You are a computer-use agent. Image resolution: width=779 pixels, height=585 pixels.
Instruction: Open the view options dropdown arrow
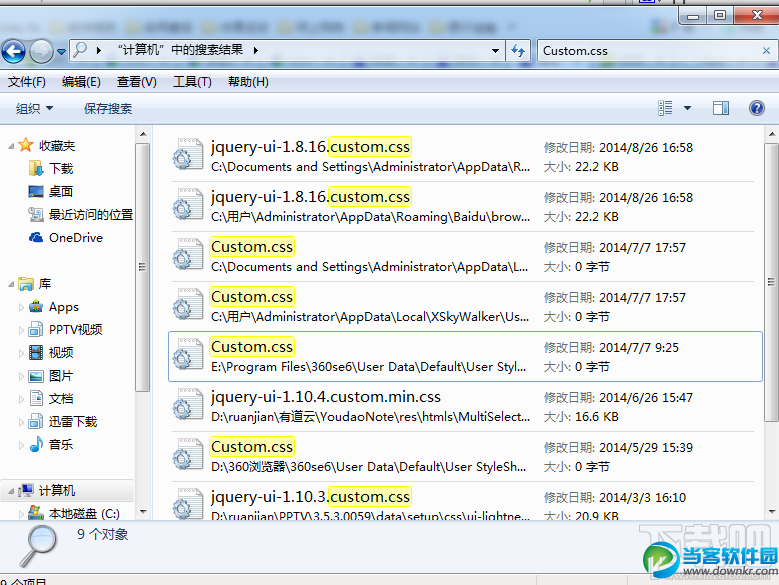[x=687, y=108]
